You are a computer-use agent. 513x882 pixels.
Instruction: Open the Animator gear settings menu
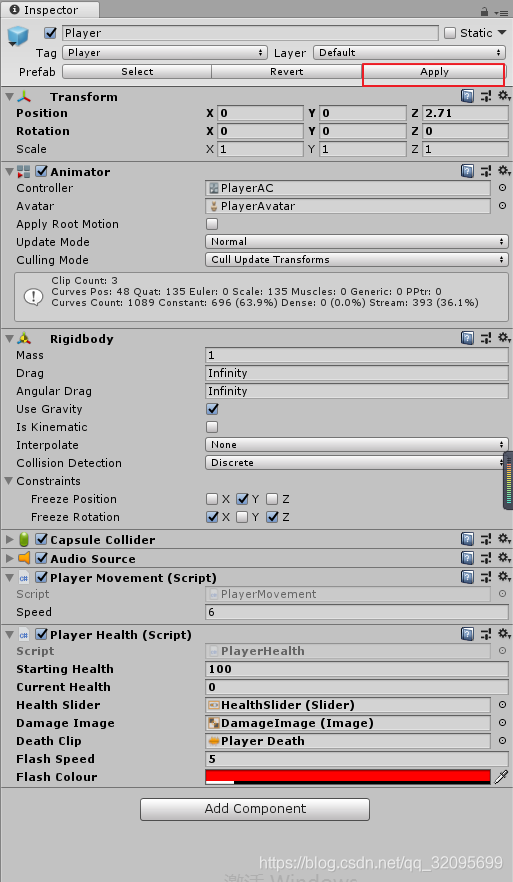tap(504, 170)
